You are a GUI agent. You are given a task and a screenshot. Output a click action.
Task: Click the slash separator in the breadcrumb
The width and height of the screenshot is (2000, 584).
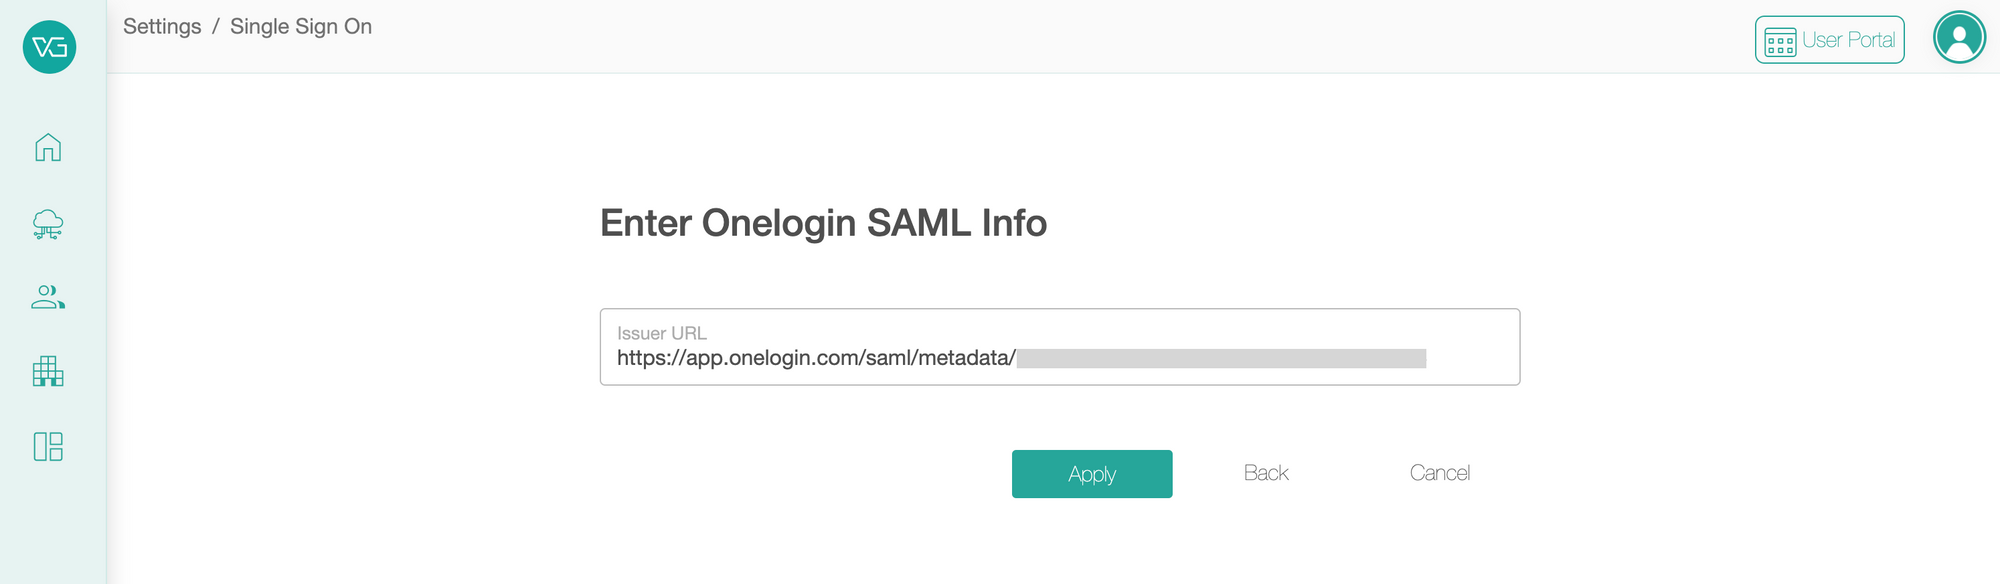pos(216,27)
